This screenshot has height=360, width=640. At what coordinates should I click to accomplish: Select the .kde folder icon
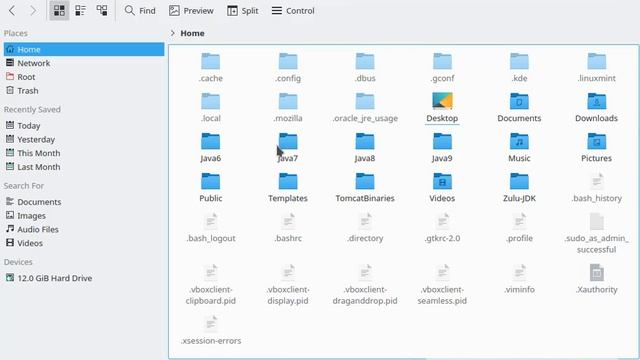(x=519, y=61)
